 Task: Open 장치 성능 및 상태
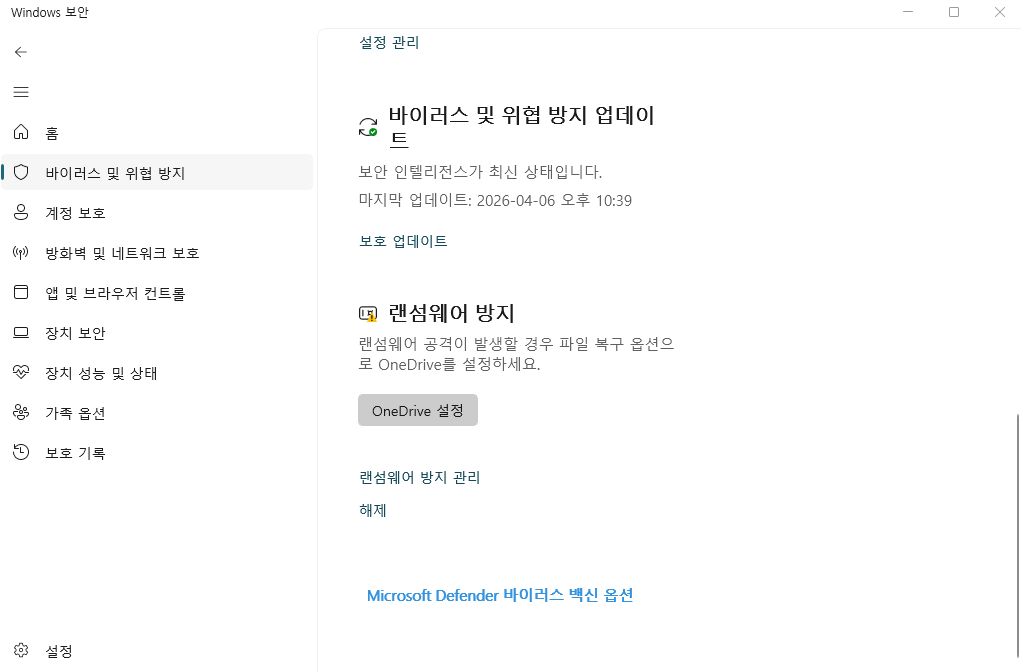click(x=156, y=373)
